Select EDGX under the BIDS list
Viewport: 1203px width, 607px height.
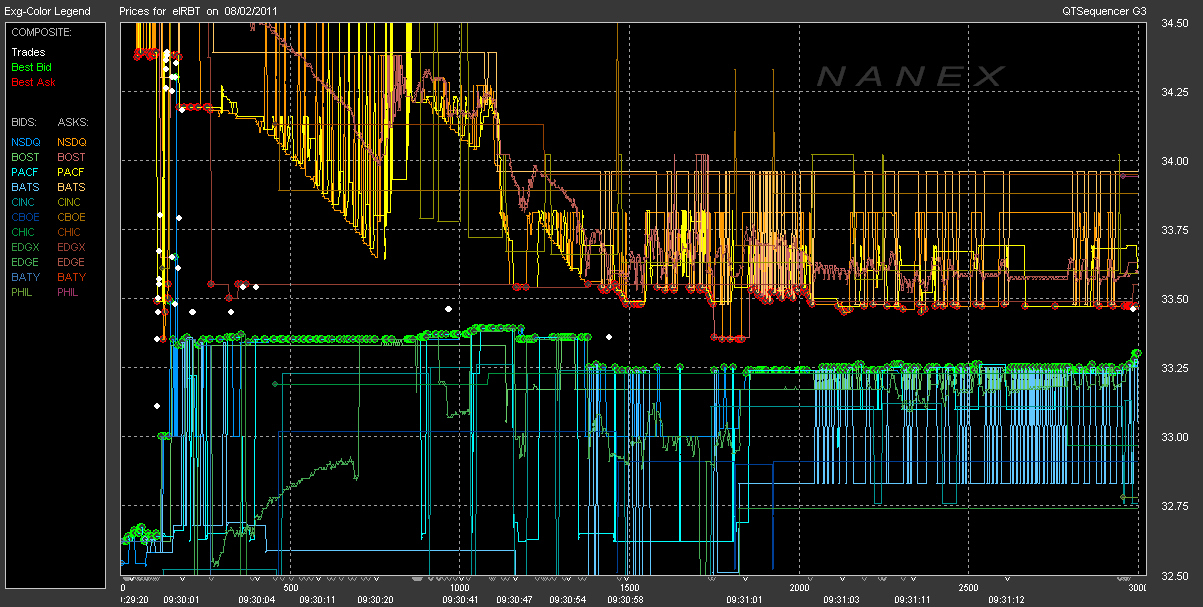[x=26, y=247]
